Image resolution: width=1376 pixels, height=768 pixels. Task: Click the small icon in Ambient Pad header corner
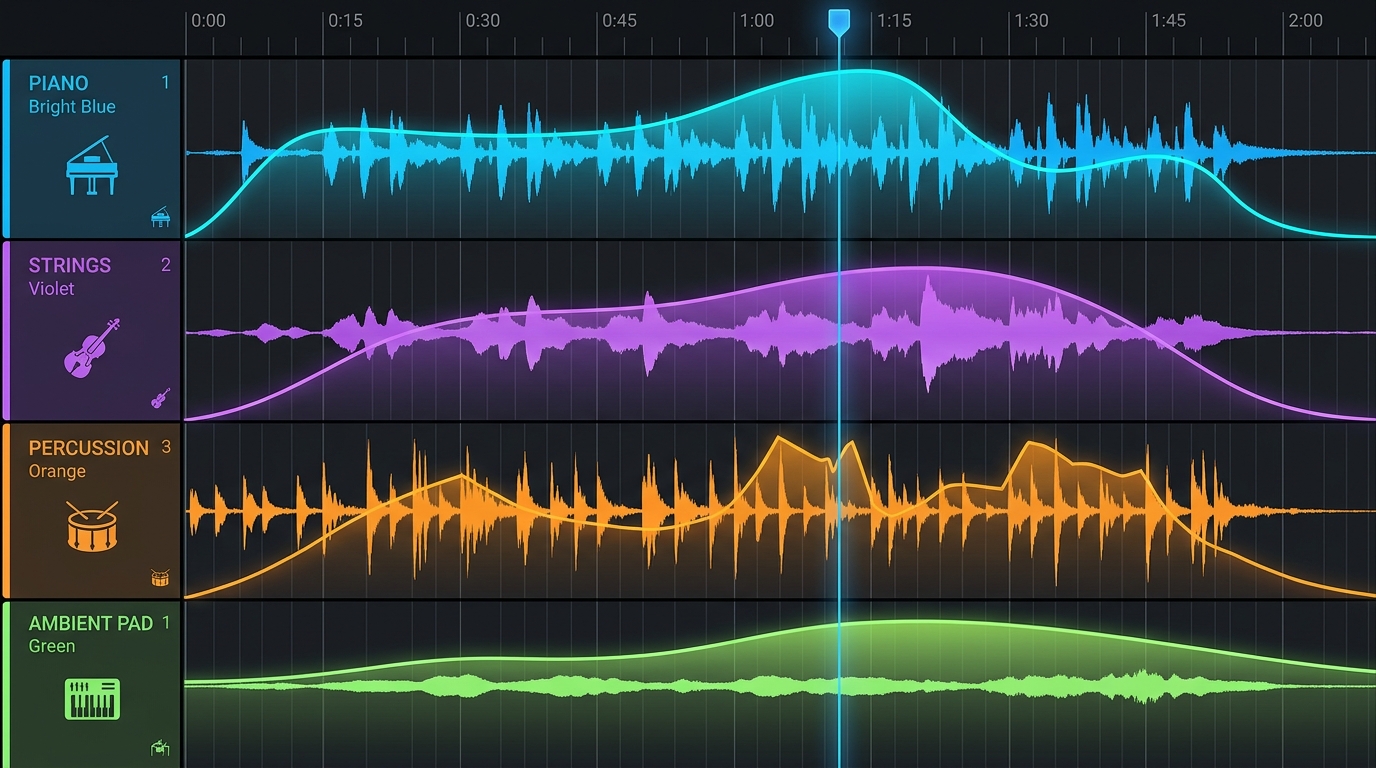[160, 748]
